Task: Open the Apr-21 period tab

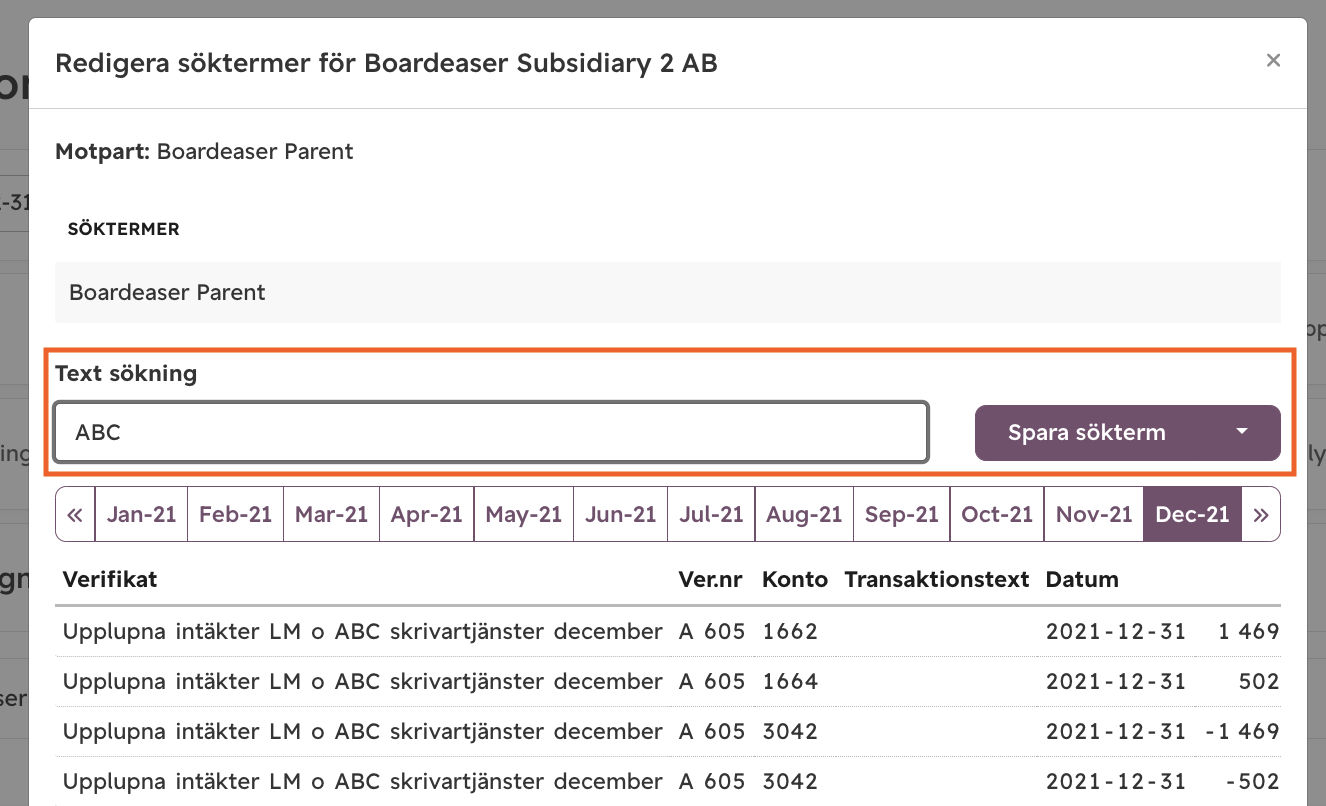Action: tap(426, 514)
